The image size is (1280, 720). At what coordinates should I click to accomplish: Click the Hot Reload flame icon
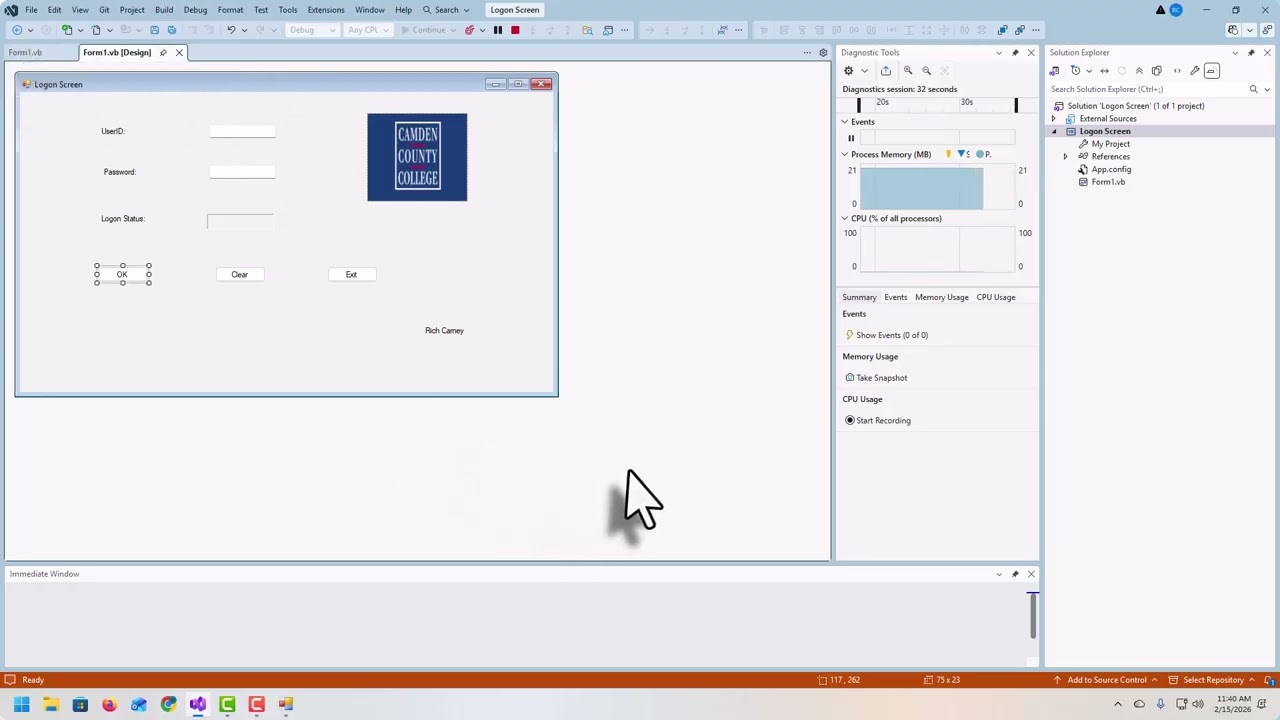tap(469, 30)
